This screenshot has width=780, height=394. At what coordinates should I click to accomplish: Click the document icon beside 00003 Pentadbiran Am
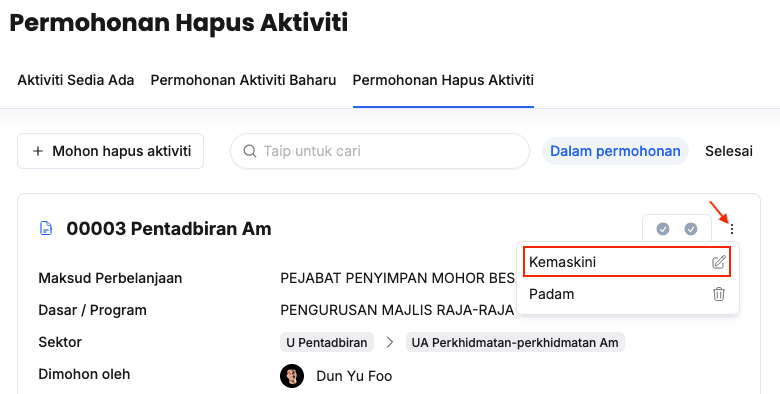46,228
